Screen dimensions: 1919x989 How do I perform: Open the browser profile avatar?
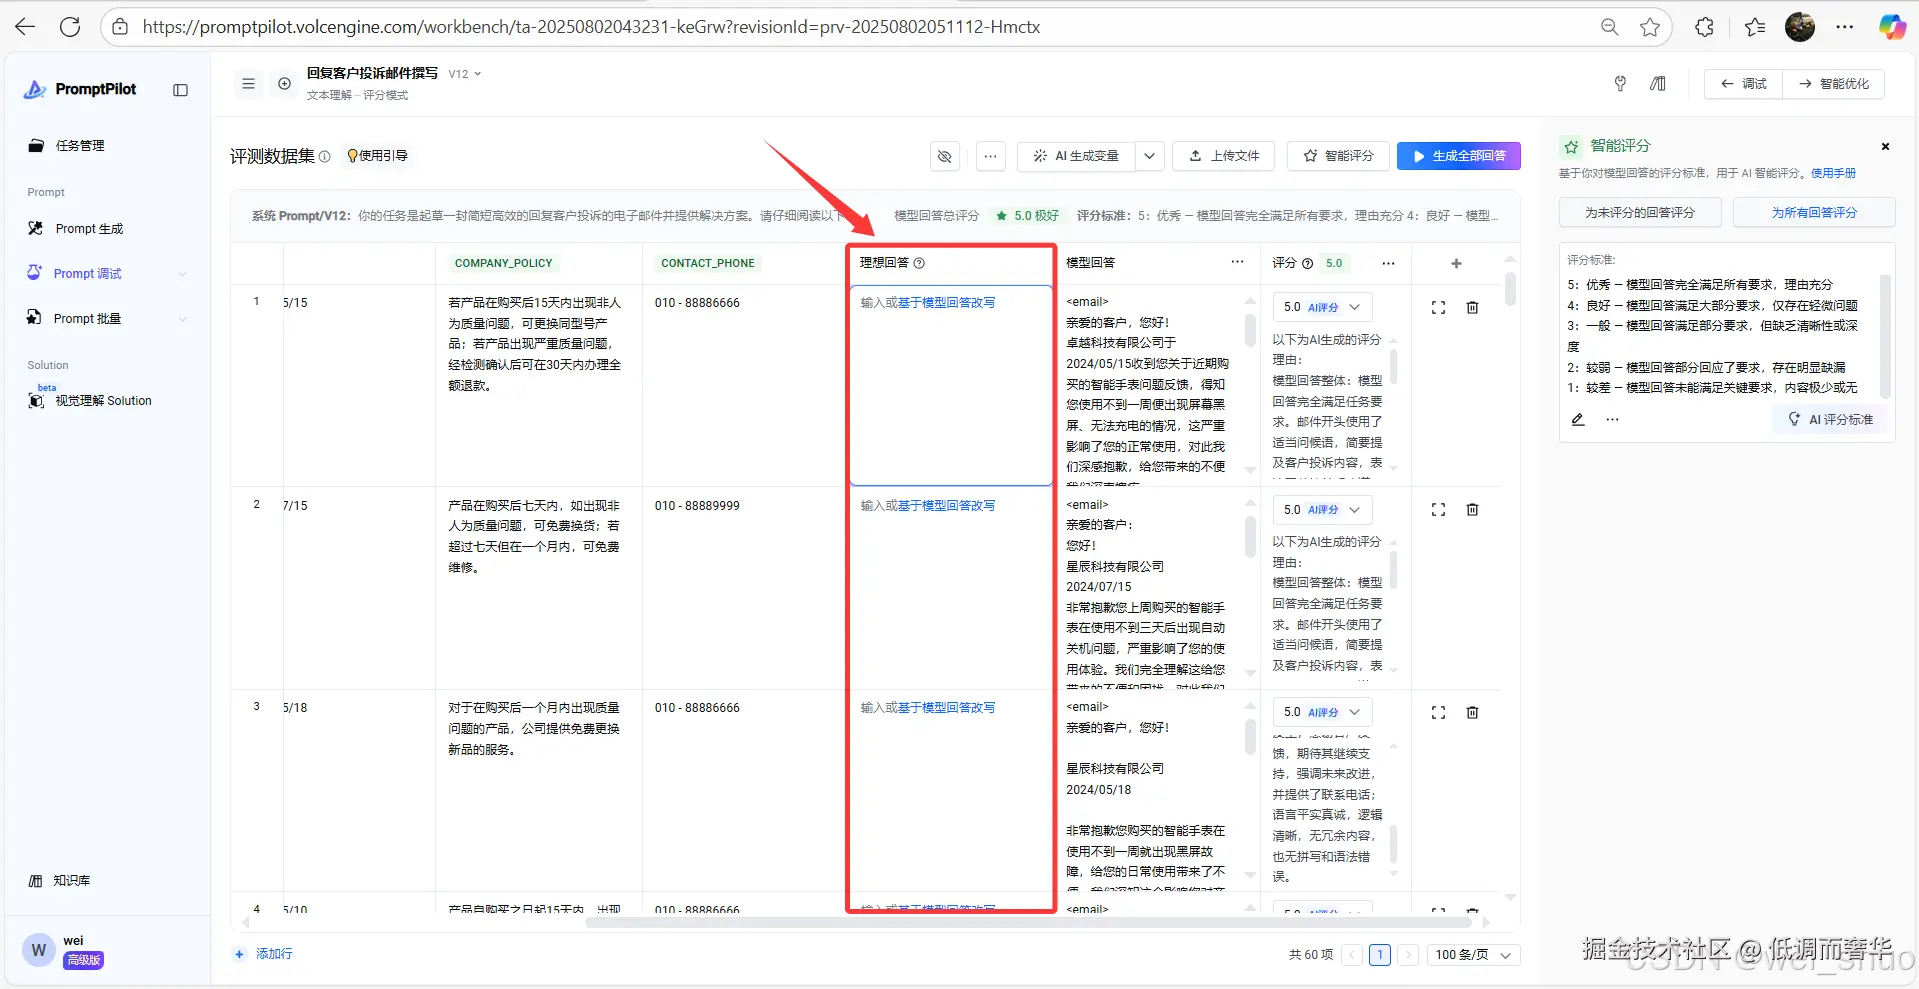1800,27
